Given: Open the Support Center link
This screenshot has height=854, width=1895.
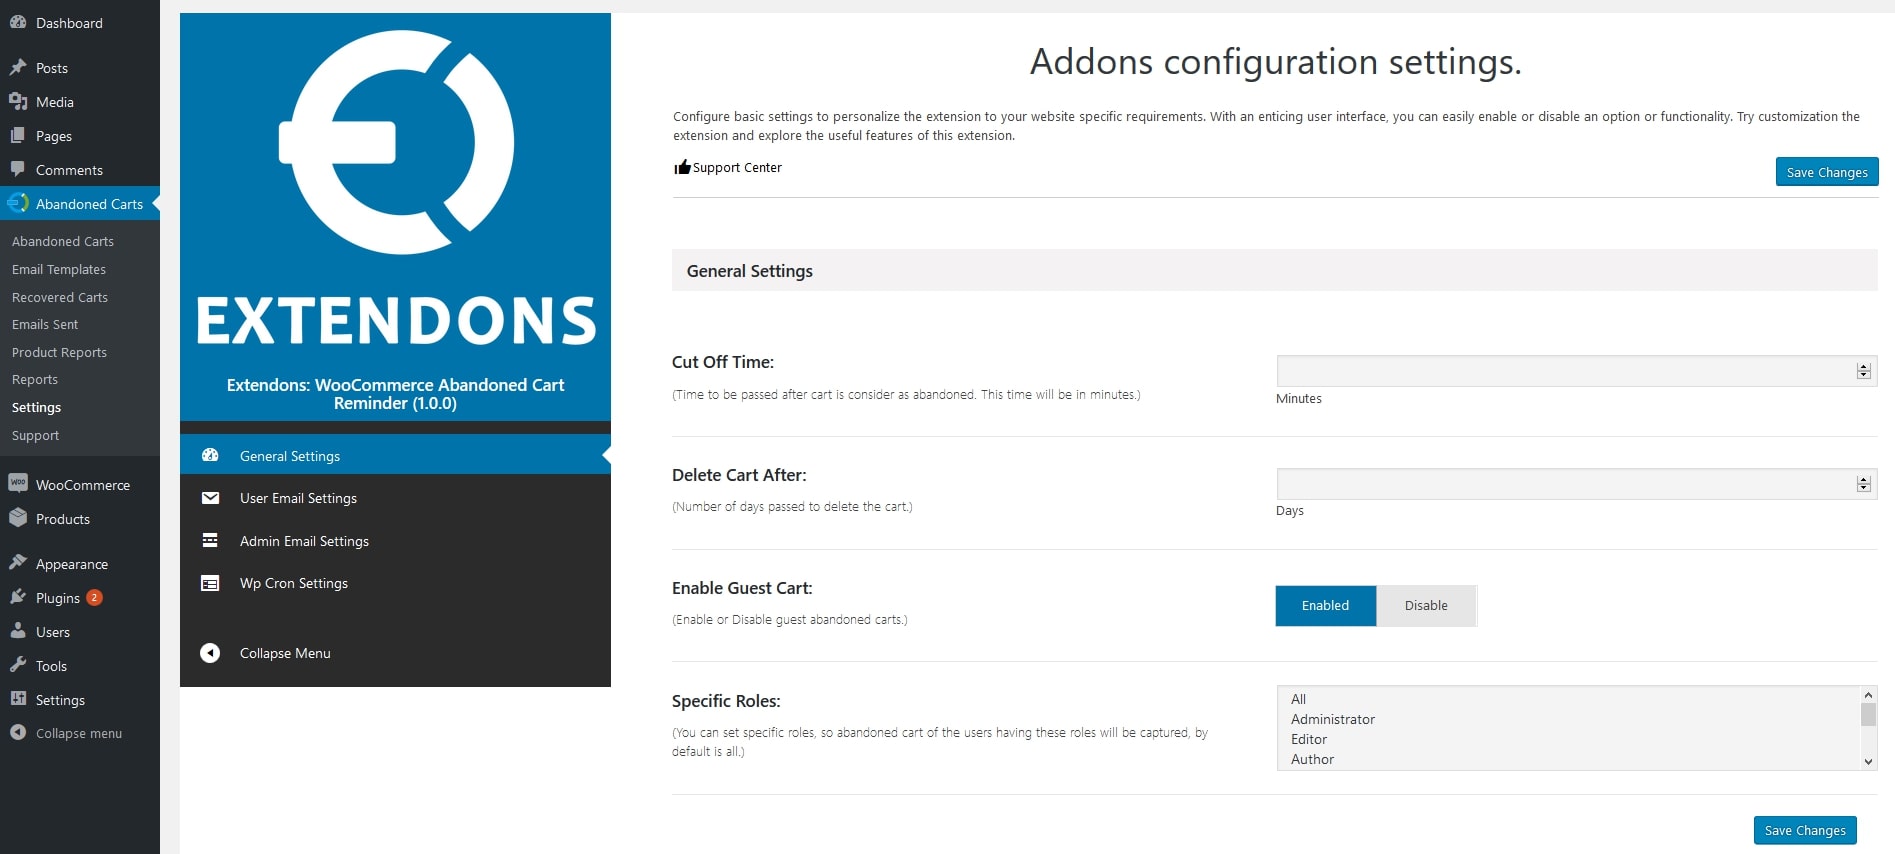Looking at the screenshot, I should point(737,167).
